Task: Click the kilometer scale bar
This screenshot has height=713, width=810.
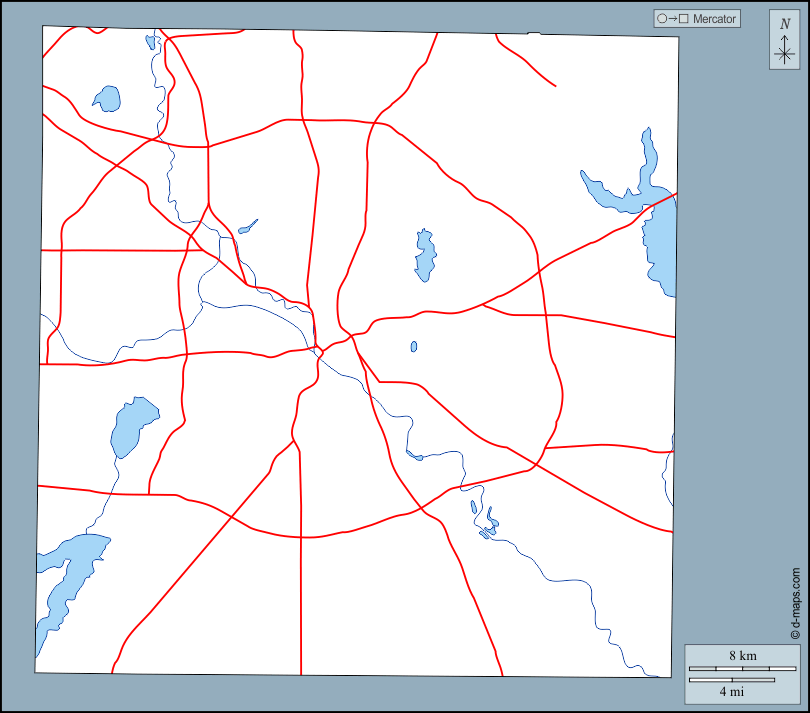Action: pos(743,667)
